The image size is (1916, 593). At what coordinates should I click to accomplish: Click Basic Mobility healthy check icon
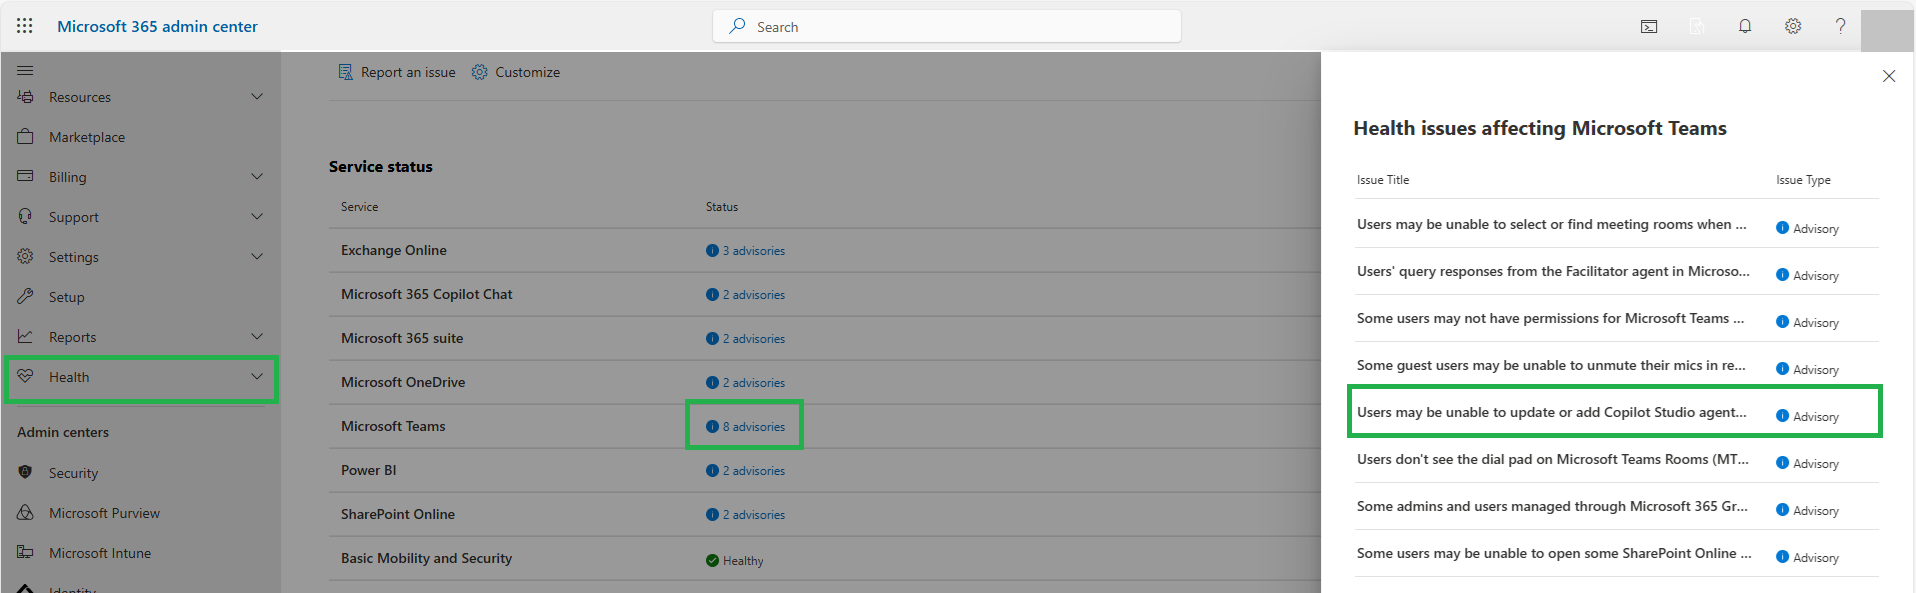712,561
